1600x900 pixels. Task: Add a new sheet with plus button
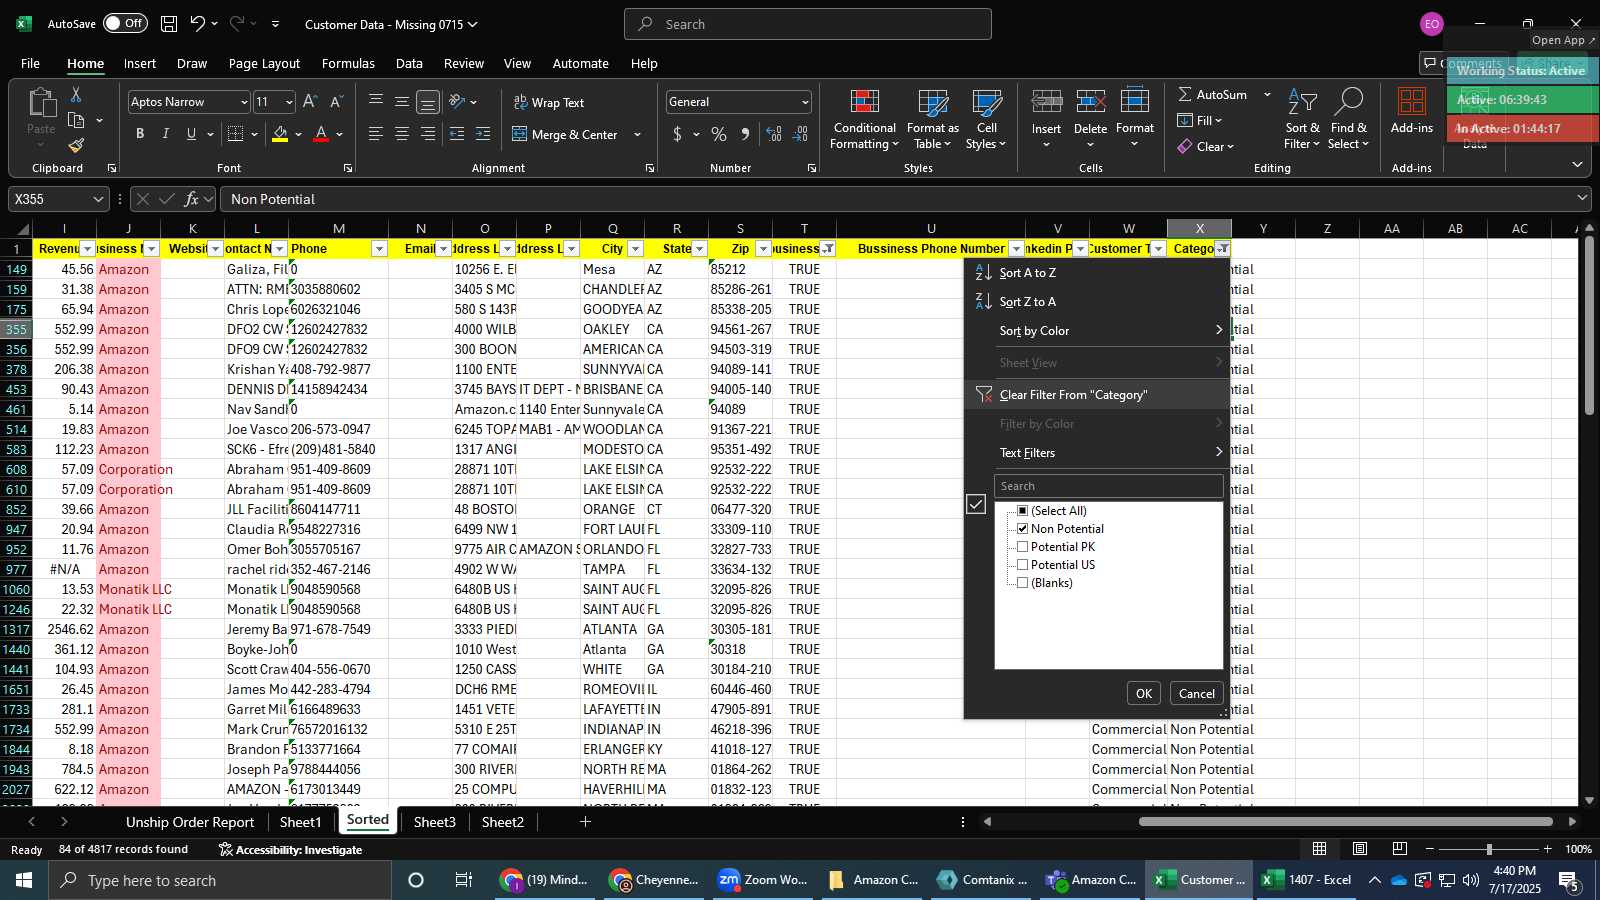point(585,822)
